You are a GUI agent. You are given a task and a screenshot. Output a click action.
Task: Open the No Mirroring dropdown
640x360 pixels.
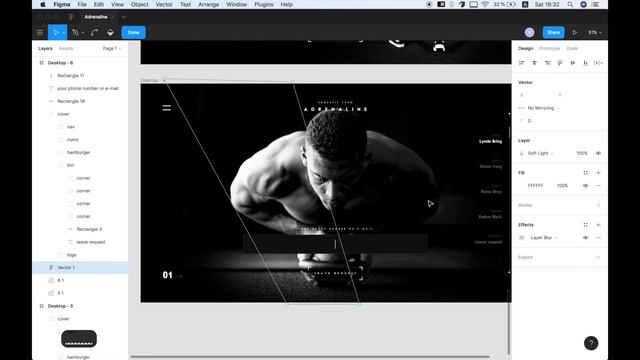coord(543,108)
